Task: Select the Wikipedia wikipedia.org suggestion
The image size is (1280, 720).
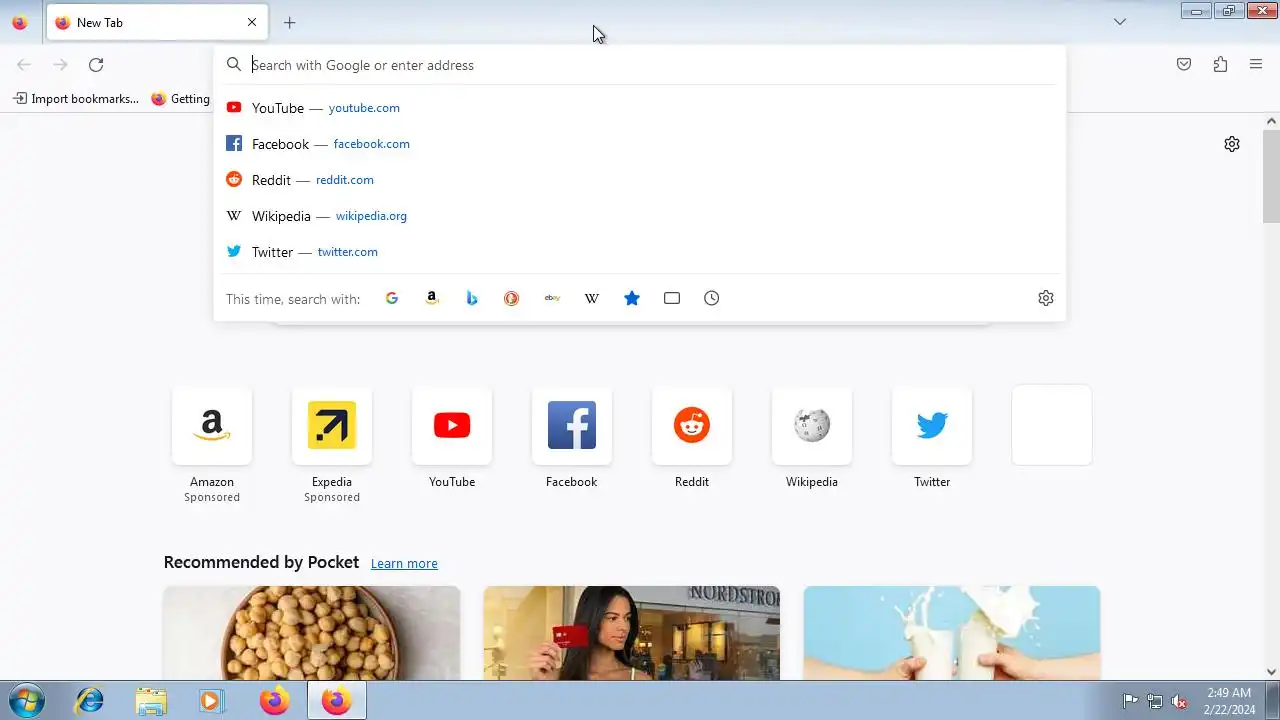Action: click(640, 216)
